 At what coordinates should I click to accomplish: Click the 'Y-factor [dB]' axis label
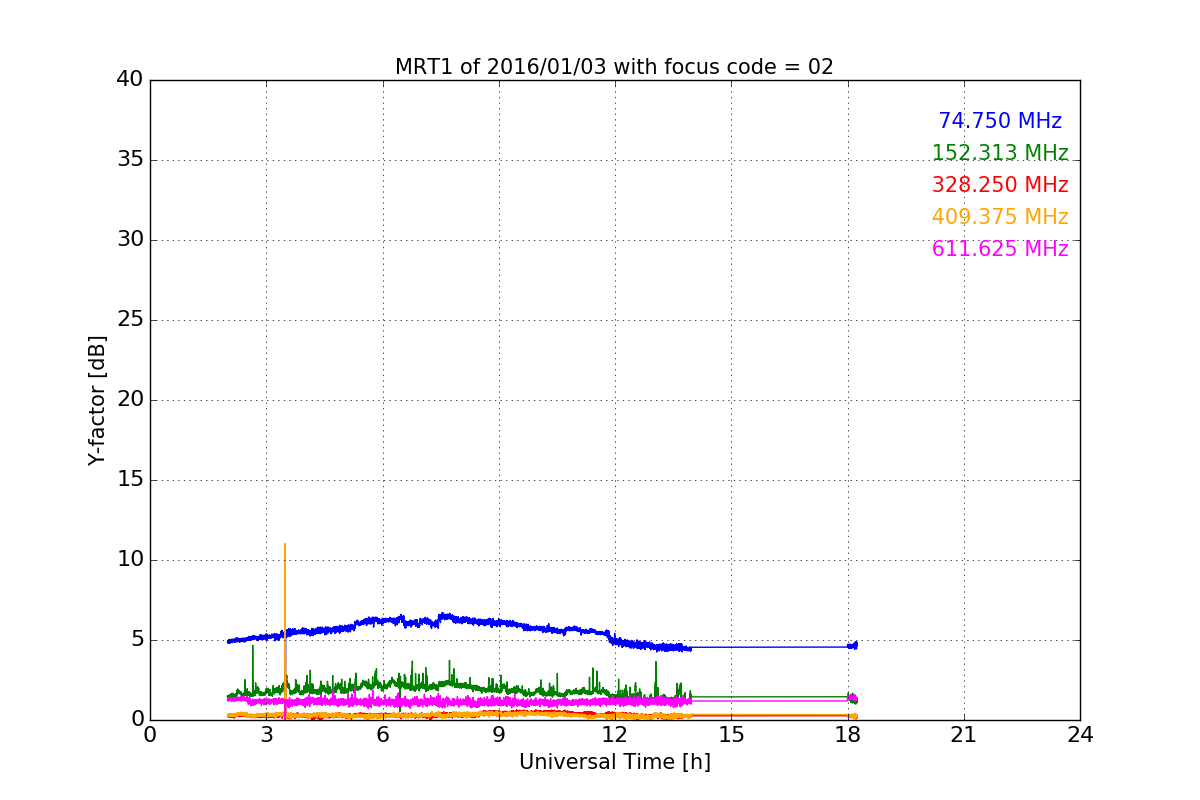click(x=97, y=400)
